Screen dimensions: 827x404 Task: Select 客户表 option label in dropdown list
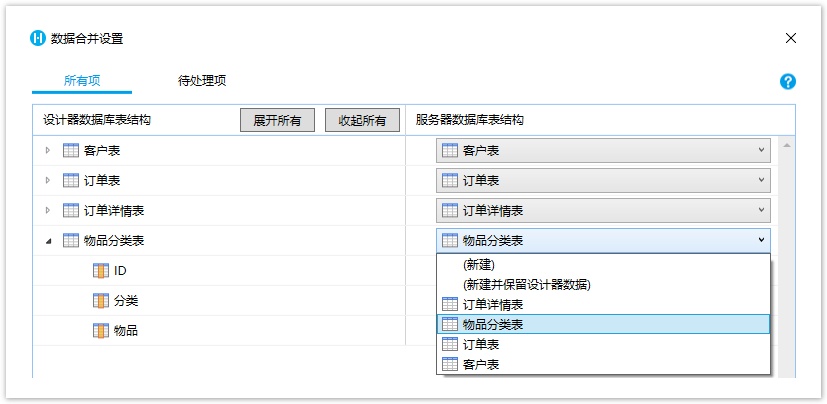(x=480, y=365)
